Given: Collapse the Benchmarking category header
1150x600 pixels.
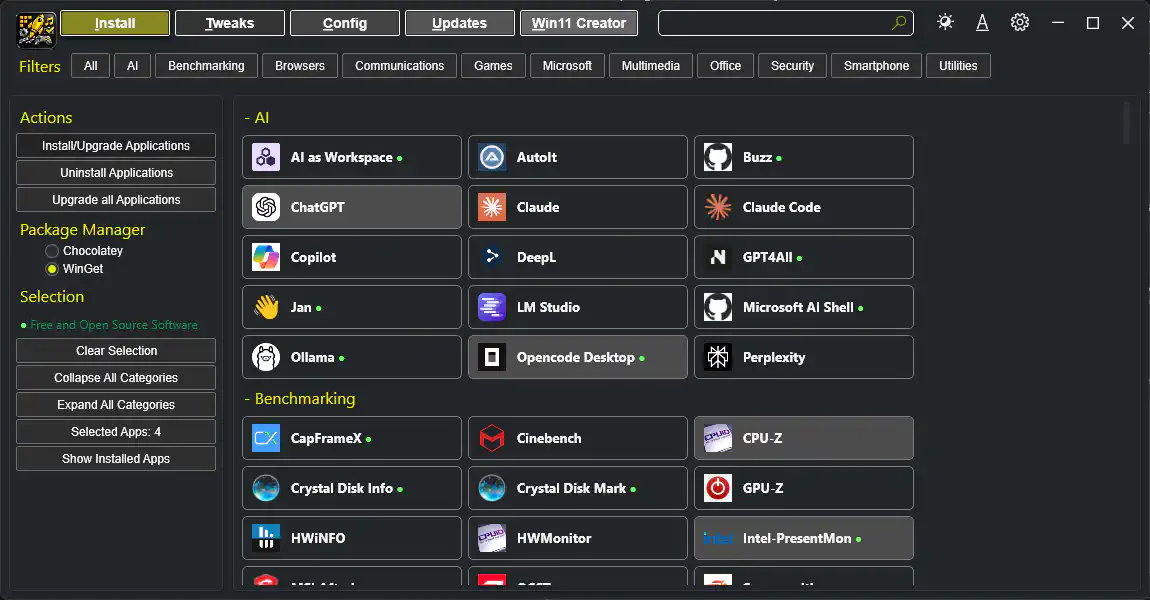Looking at the screenshot, I should [x=299, y=398].
